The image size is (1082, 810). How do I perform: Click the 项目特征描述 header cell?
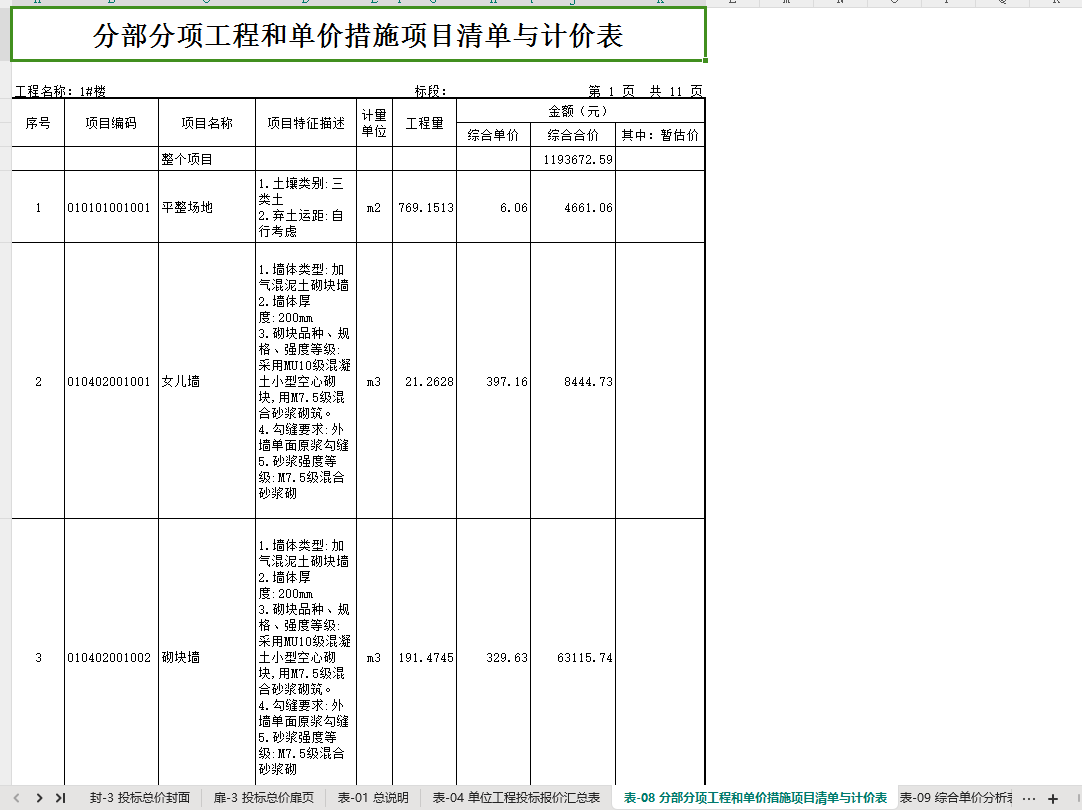coord(306,123)
